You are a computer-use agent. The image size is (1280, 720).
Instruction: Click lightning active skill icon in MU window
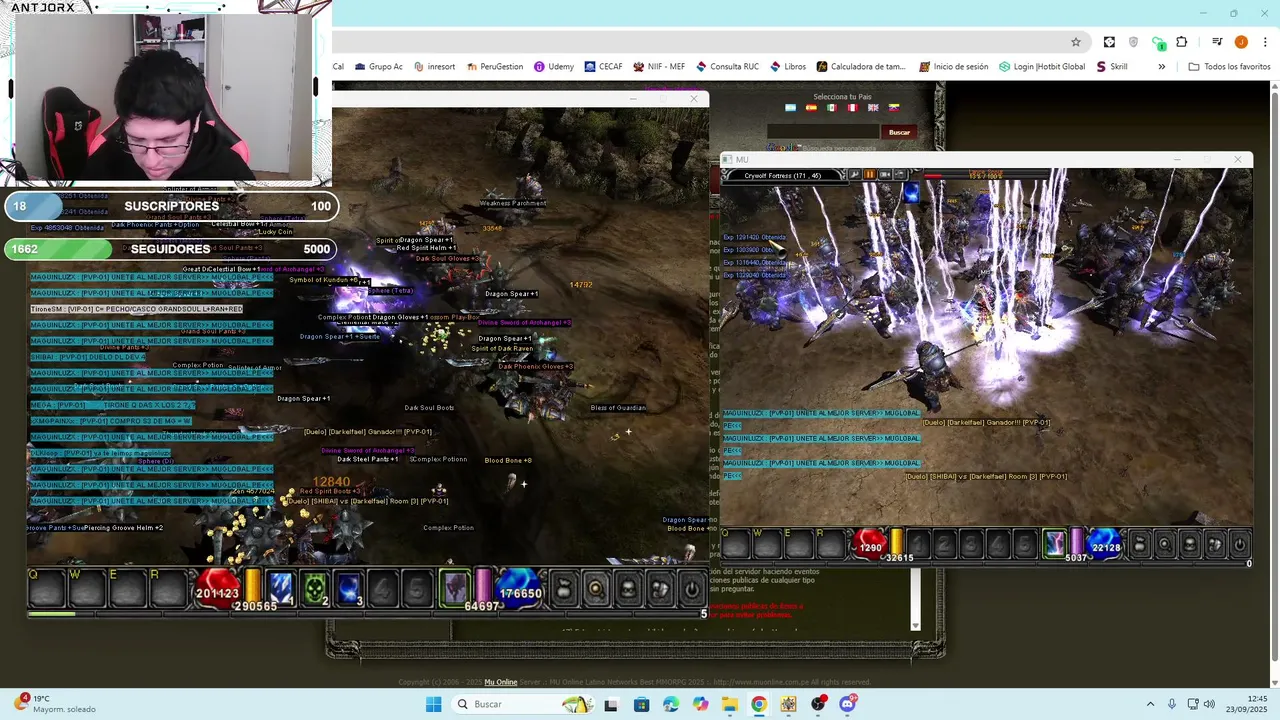pyautogui.click(x=1055, y=543)
